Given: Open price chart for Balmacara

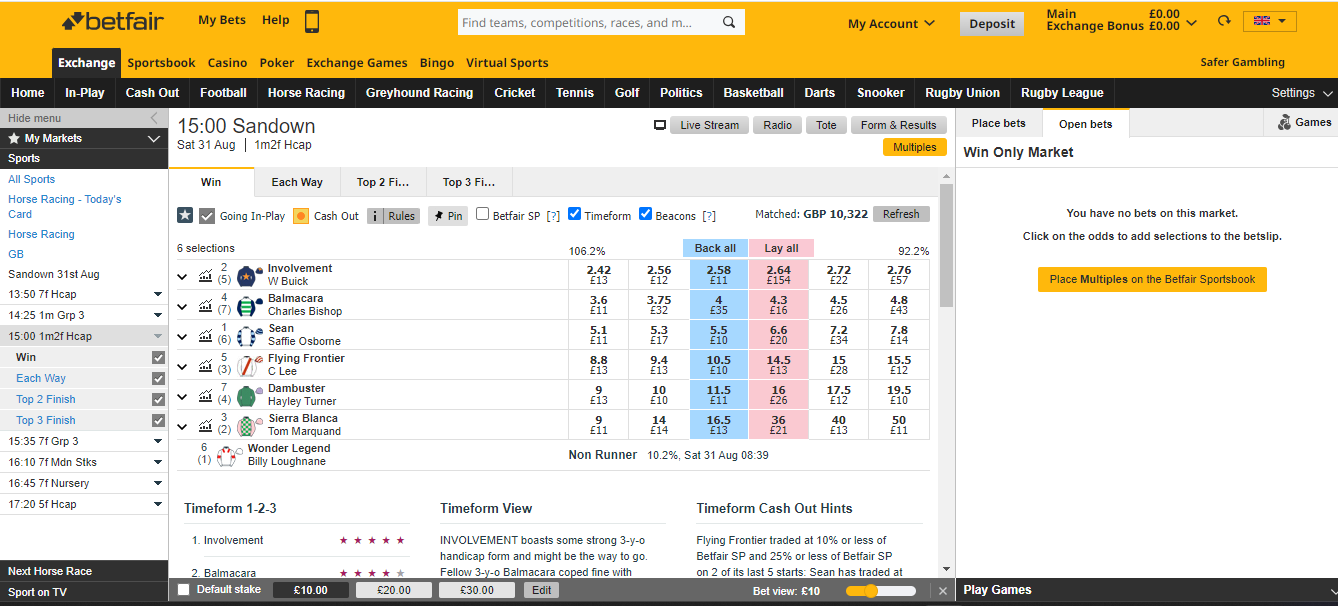Looking at the screenshot, I should click(206, 305).
